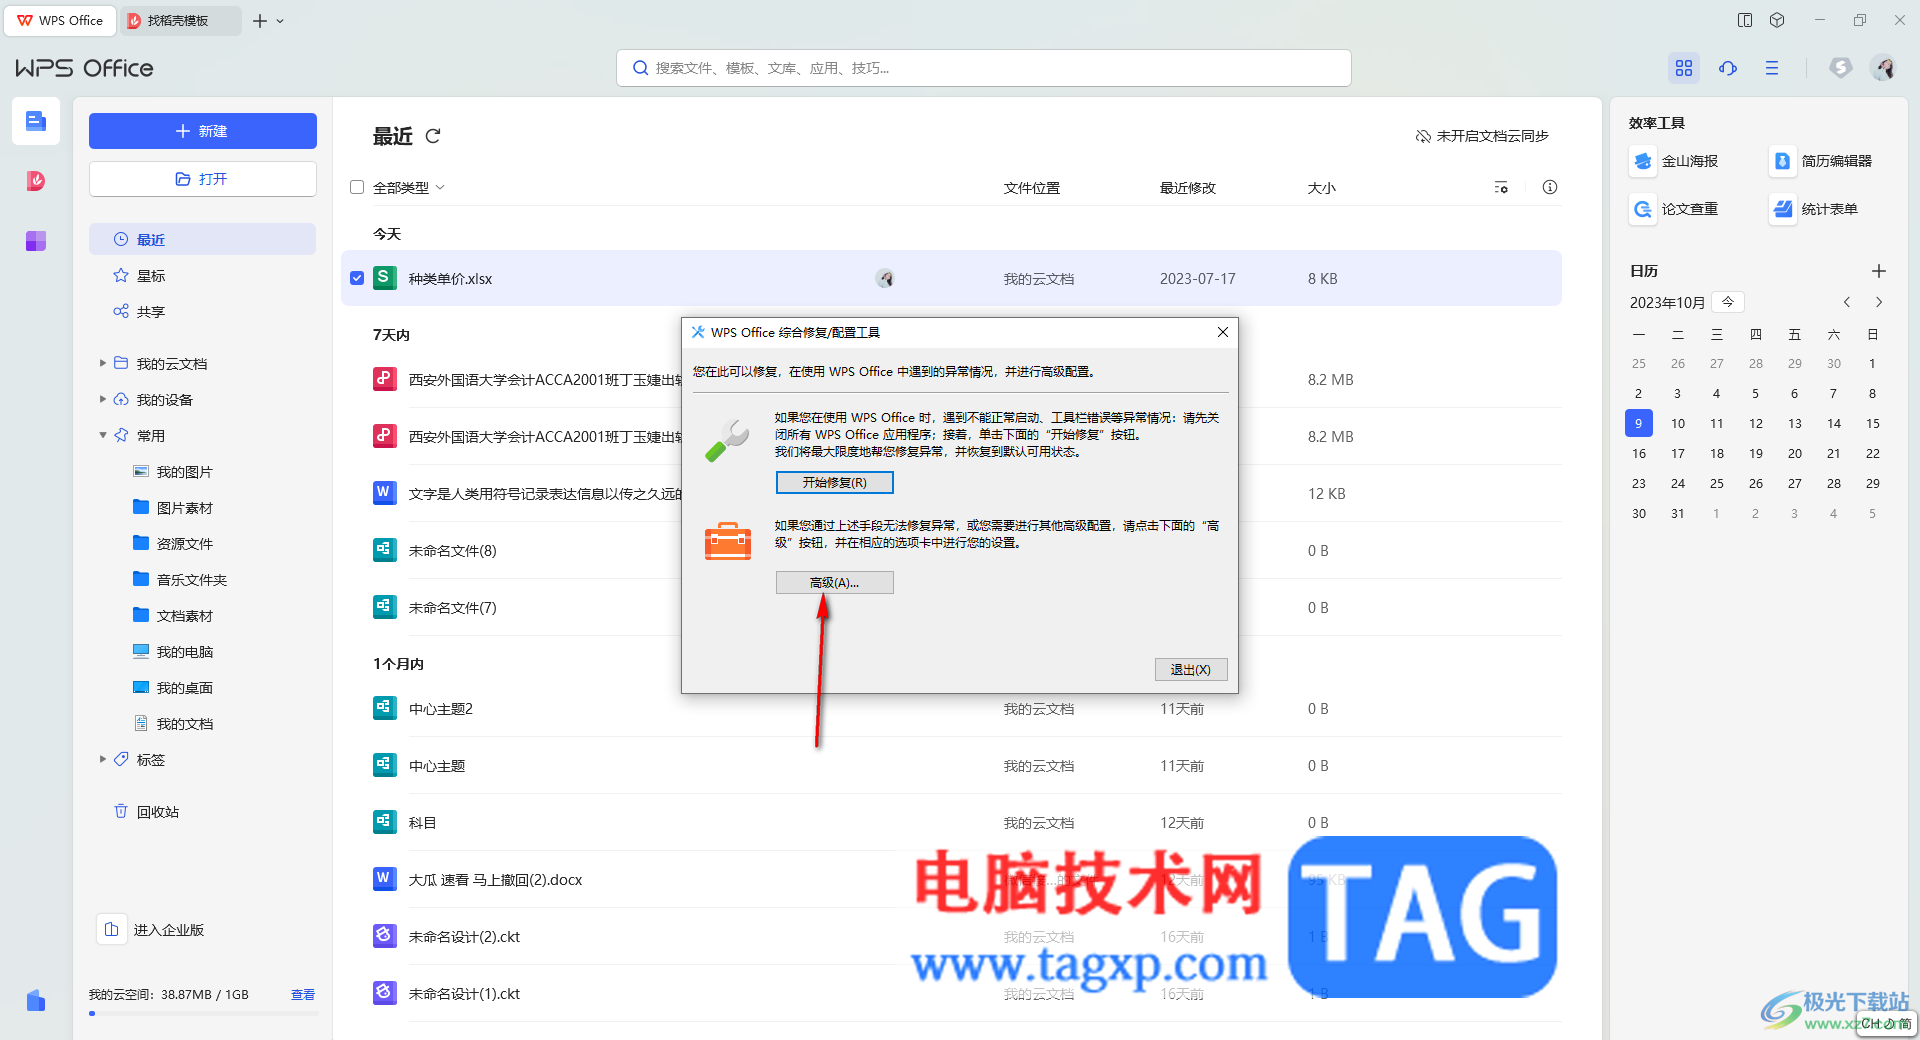
Task: Click the search files and templates field
Action: (x=984, y=68)
